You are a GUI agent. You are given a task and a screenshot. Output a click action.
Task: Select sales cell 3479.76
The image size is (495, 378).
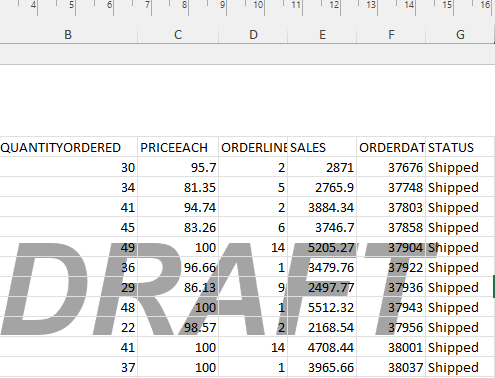[322, 267]
